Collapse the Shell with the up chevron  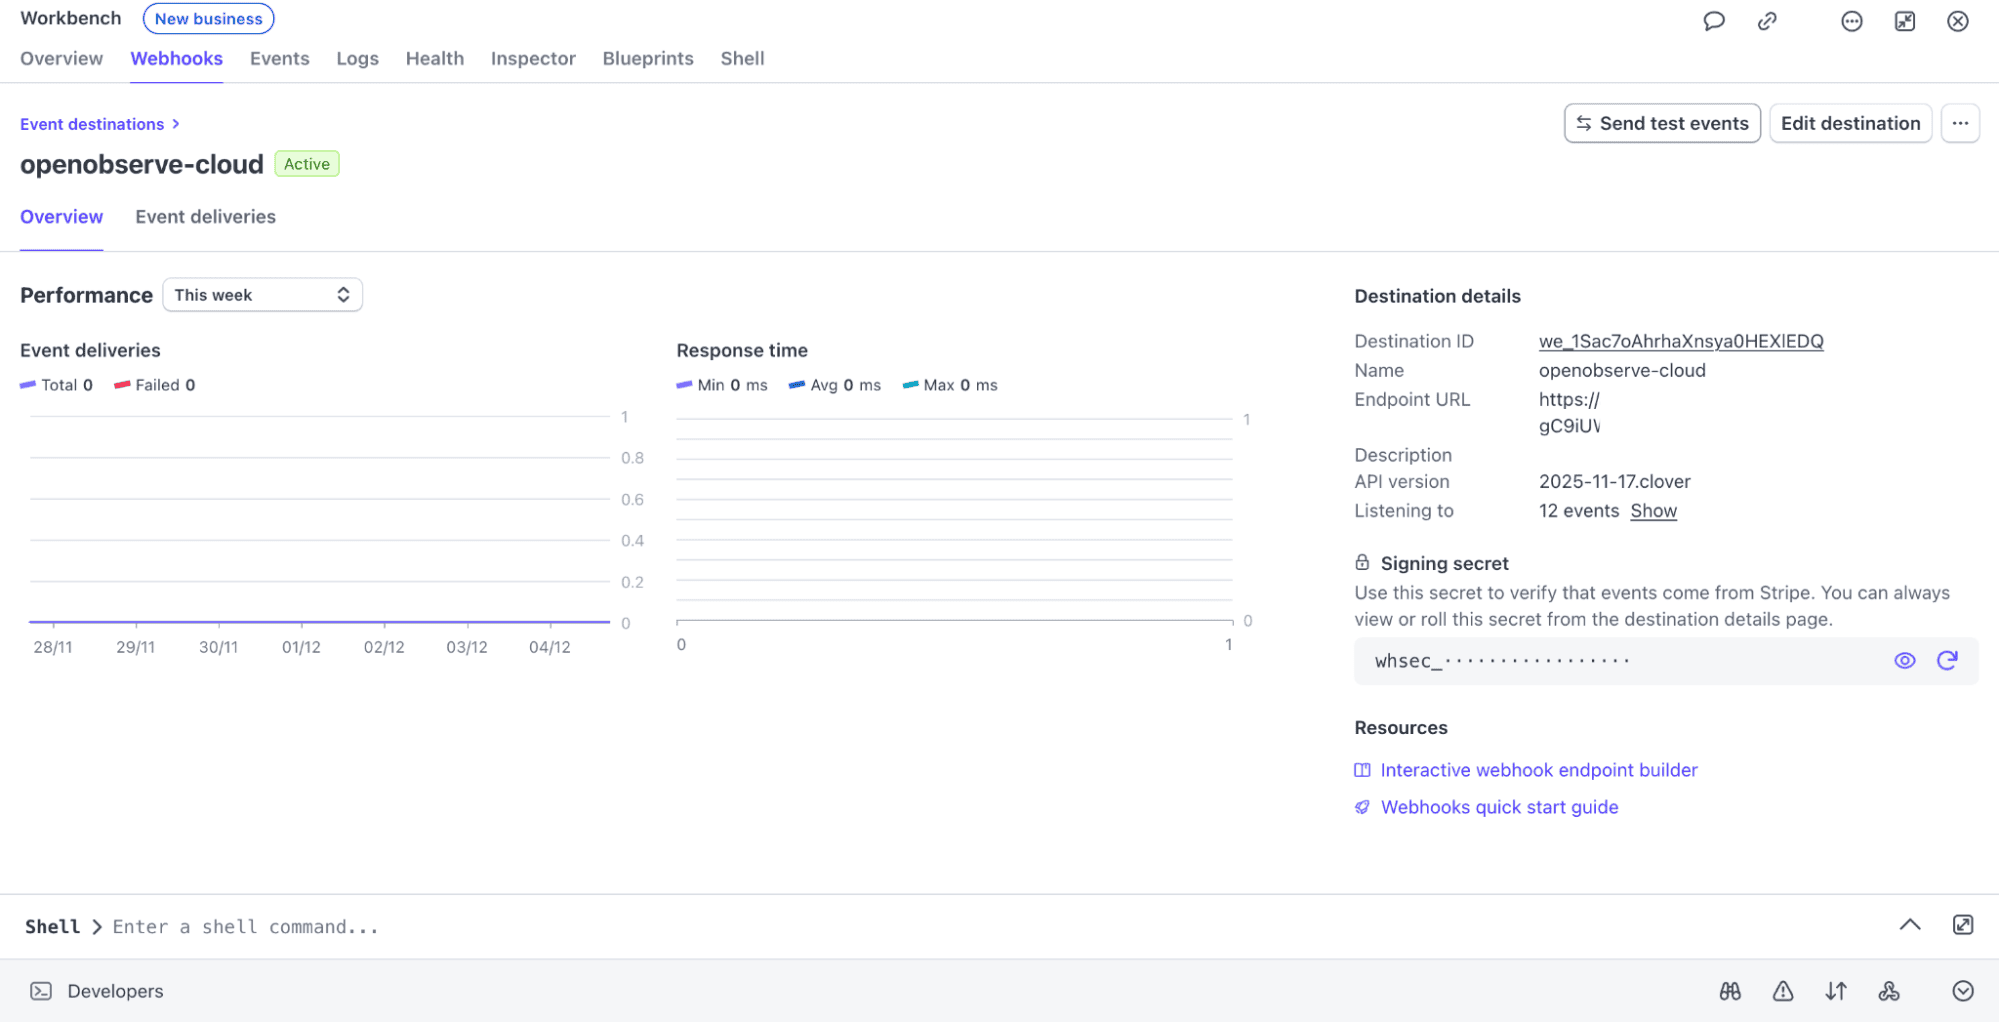pos(1911,925)
